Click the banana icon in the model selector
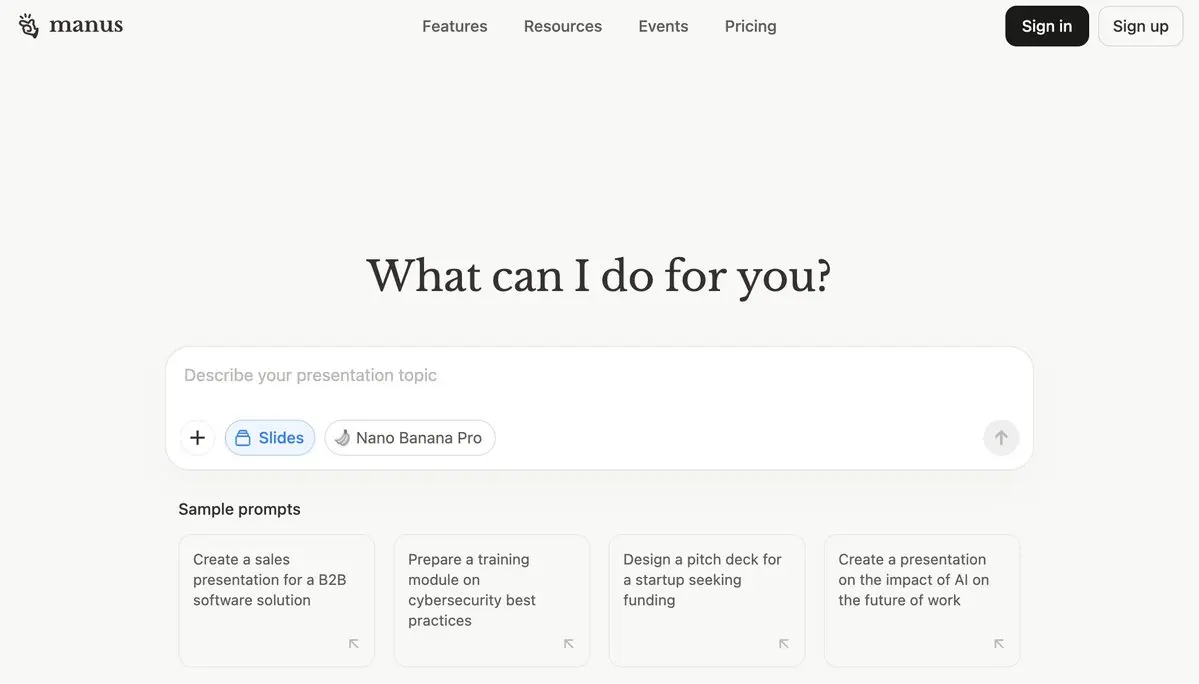The image size is (1199, 684). pyautogui.click(x=342, y=438)
